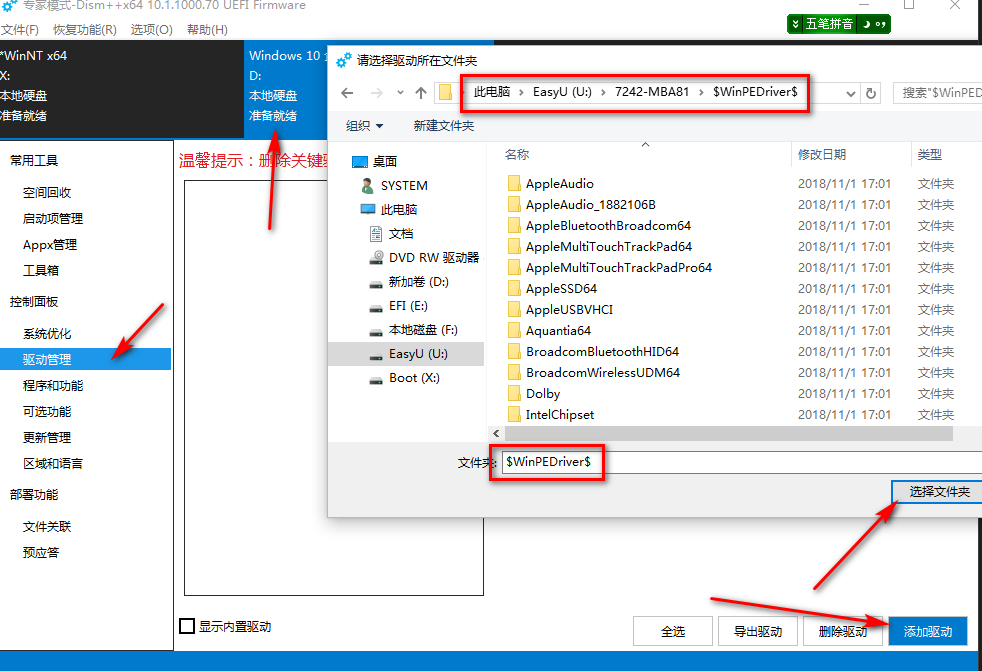Open the 文件(F) menu
The height and width of the screenshot is (671, 982).
(22, 29)
